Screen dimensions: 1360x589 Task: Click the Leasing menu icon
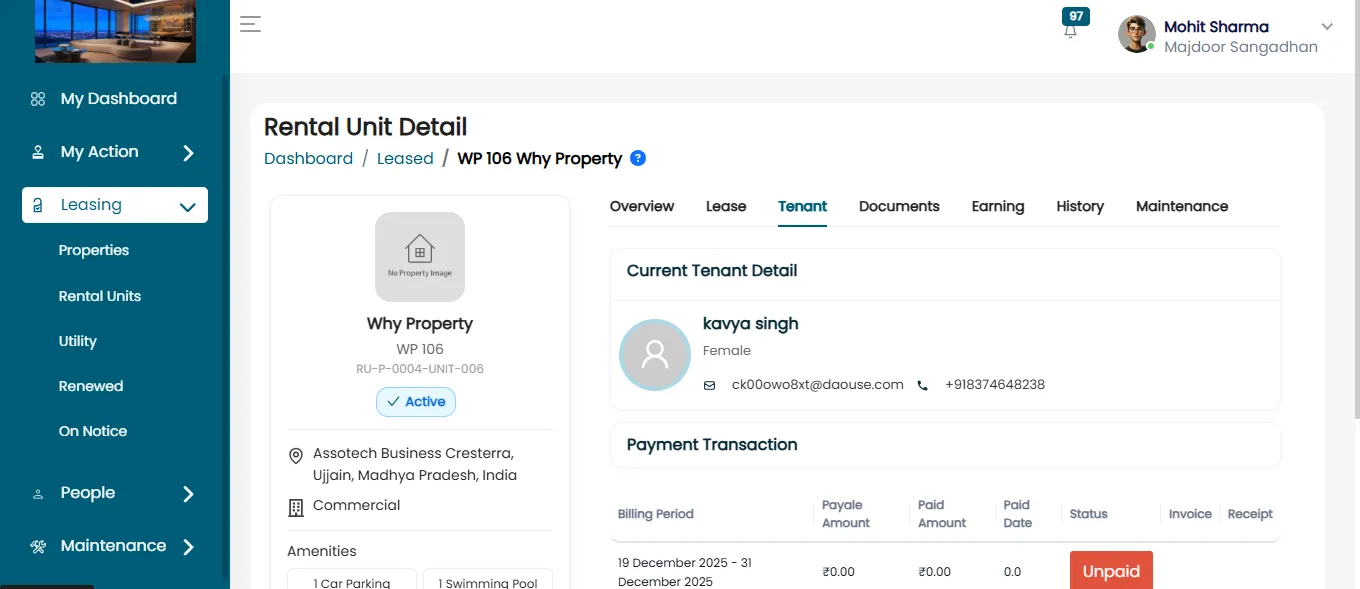(38, 205)
